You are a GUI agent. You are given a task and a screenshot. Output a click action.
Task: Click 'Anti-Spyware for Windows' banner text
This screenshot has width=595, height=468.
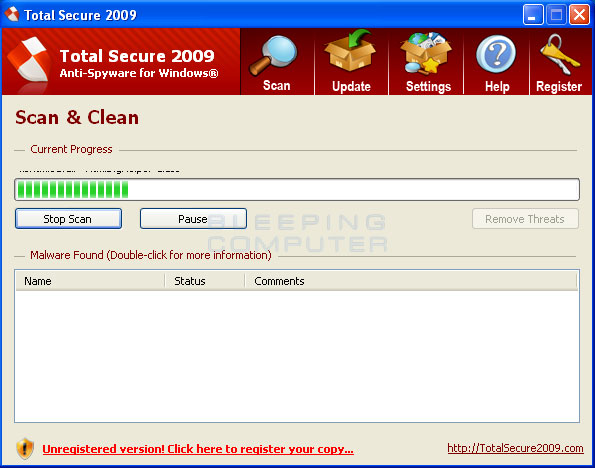(139, 73)
